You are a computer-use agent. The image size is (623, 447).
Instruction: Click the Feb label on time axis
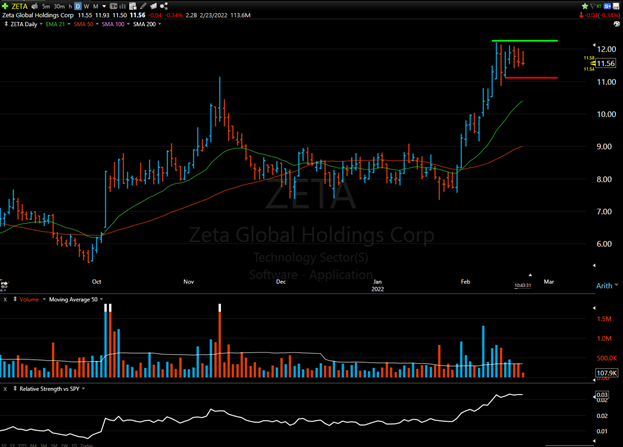tap(465, 282)
